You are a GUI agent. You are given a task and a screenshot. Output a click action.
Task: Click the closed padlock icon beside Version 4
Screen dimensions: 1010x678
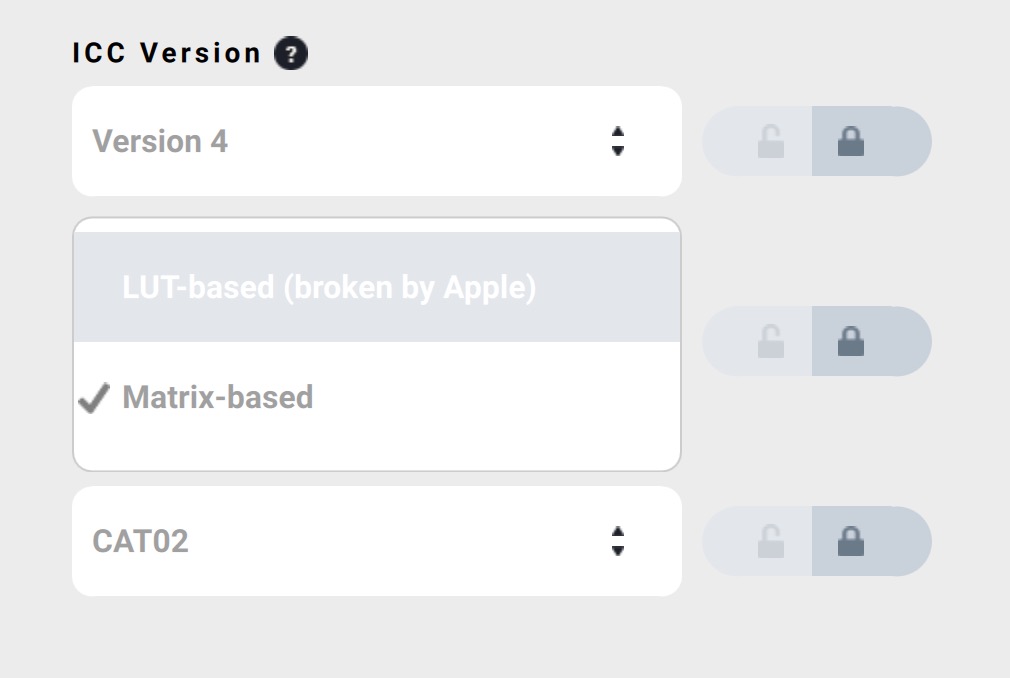click(851, 142)
